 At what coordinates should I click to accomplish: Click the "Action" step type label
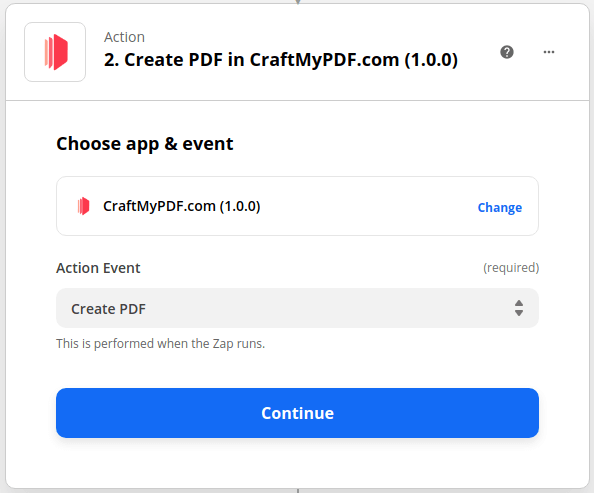pyautogui.click(x=124, y=37)
